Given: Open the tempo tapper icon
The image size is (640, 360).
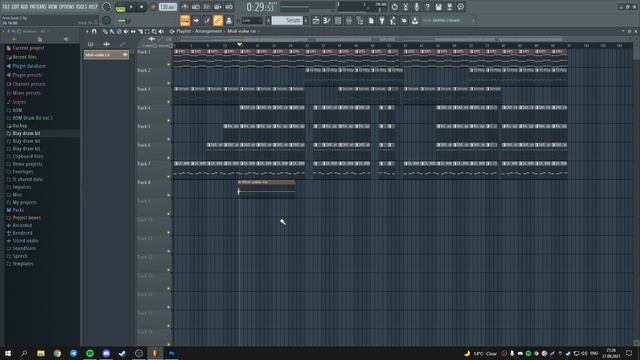Looking at the screenshot, I should 393,20.
